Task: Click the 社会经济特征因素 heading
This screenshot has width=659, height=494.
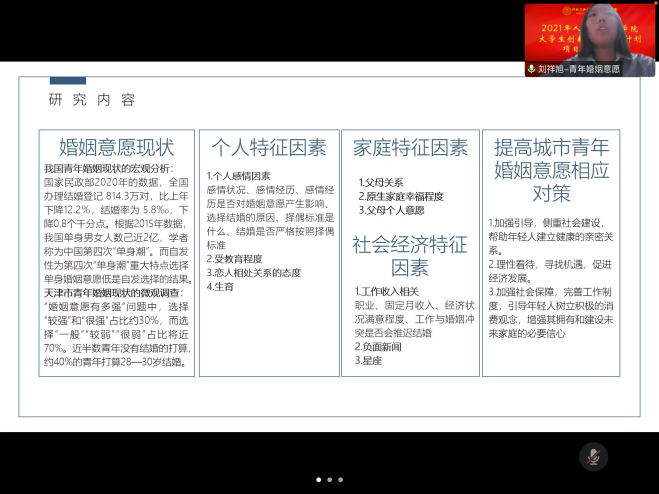Action: tap(410, 256)
